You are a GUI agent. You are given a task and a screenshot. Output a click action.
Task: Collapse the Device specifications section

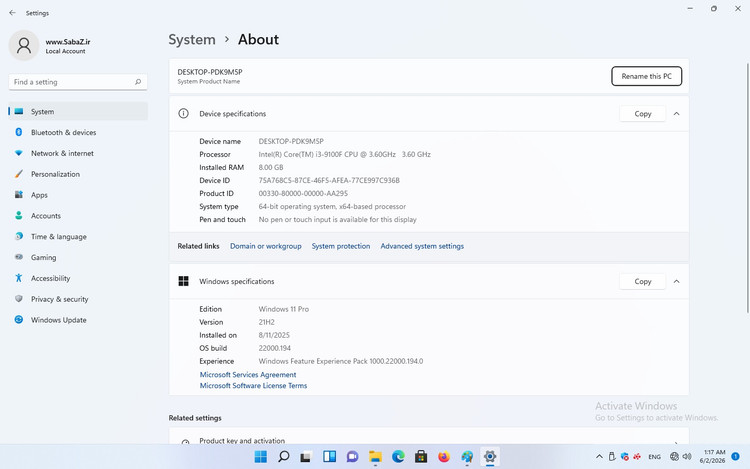pos(676,114)
